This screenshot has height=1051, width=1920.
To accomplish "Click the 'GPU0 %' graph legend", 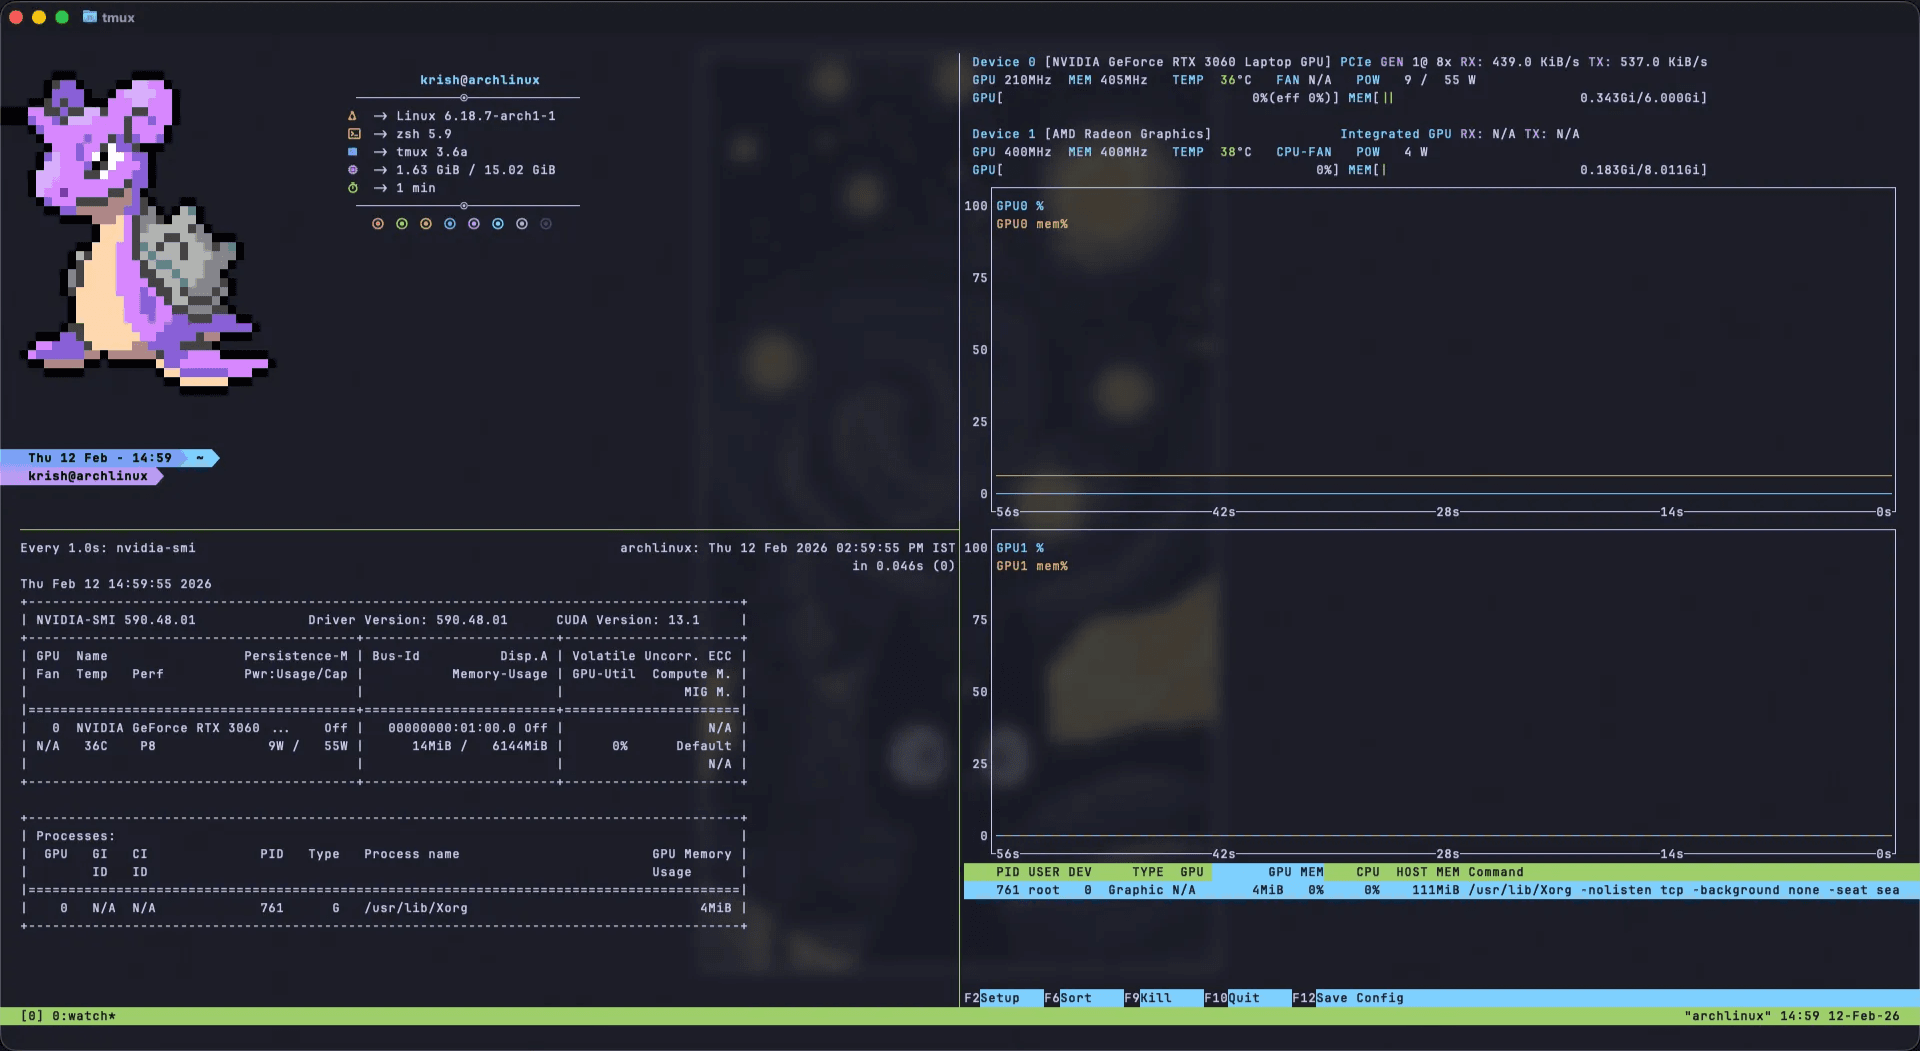I will (x=1020, y=206).
